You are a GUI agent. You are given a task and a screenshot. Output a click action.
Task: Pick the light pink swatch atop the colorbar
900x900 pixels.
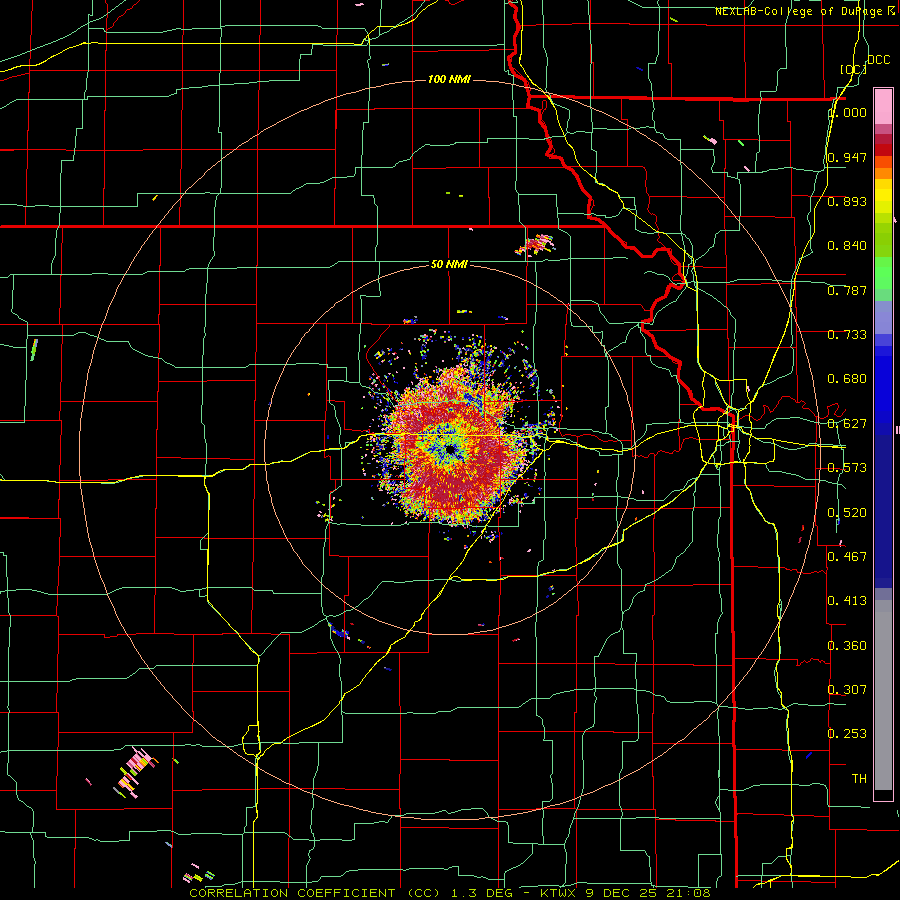click(883, 106)
